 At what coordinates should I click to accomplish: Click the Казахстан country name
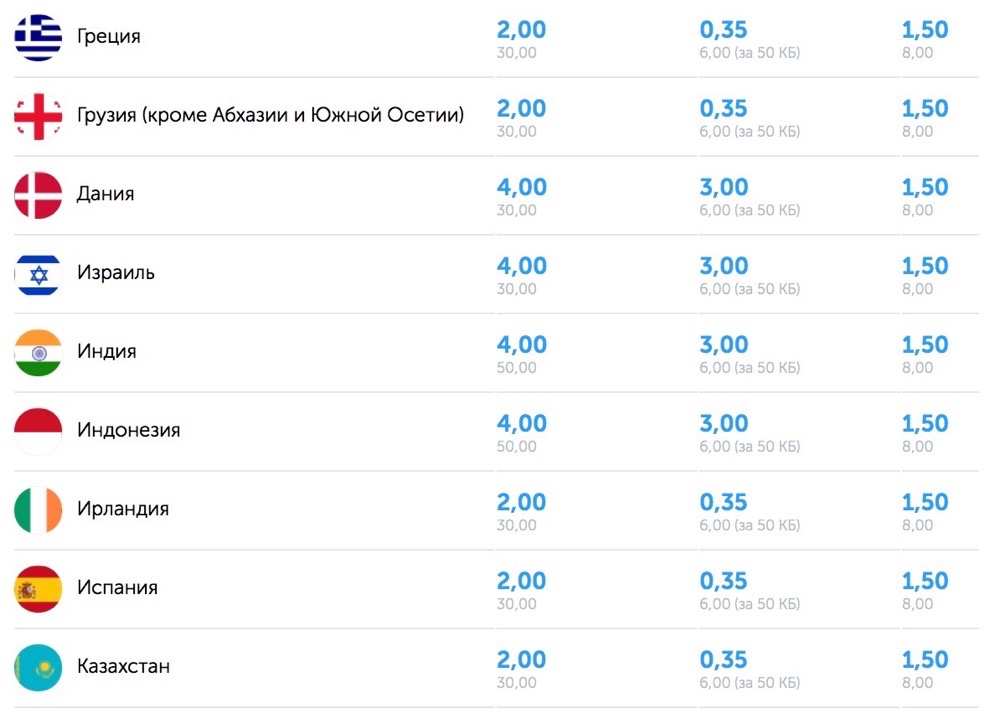click(123, 666)
